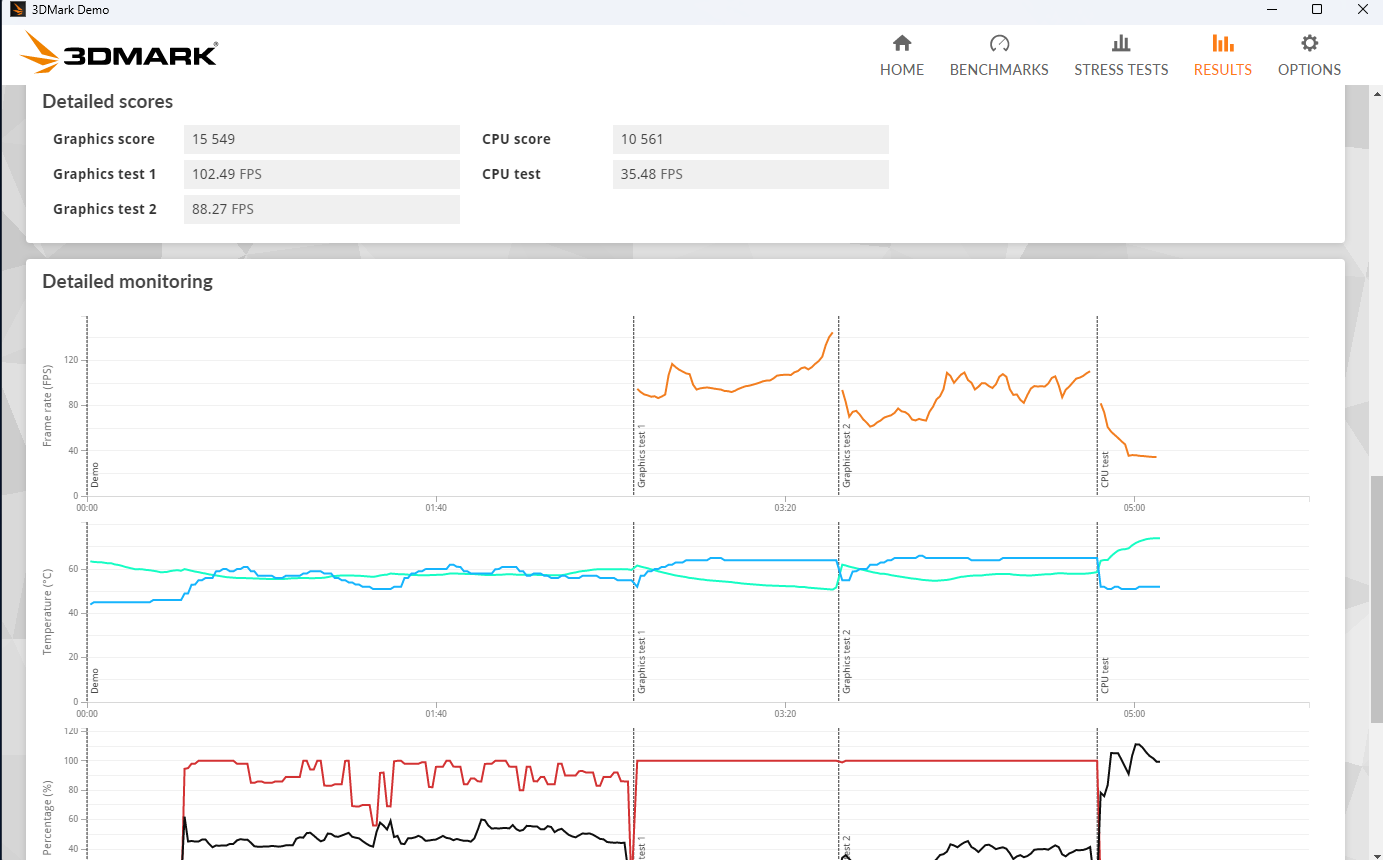Click the Graphics test 1 marker on frame rate chart
This screenshot has height=860, width=1383.
[x=642, y=456]
